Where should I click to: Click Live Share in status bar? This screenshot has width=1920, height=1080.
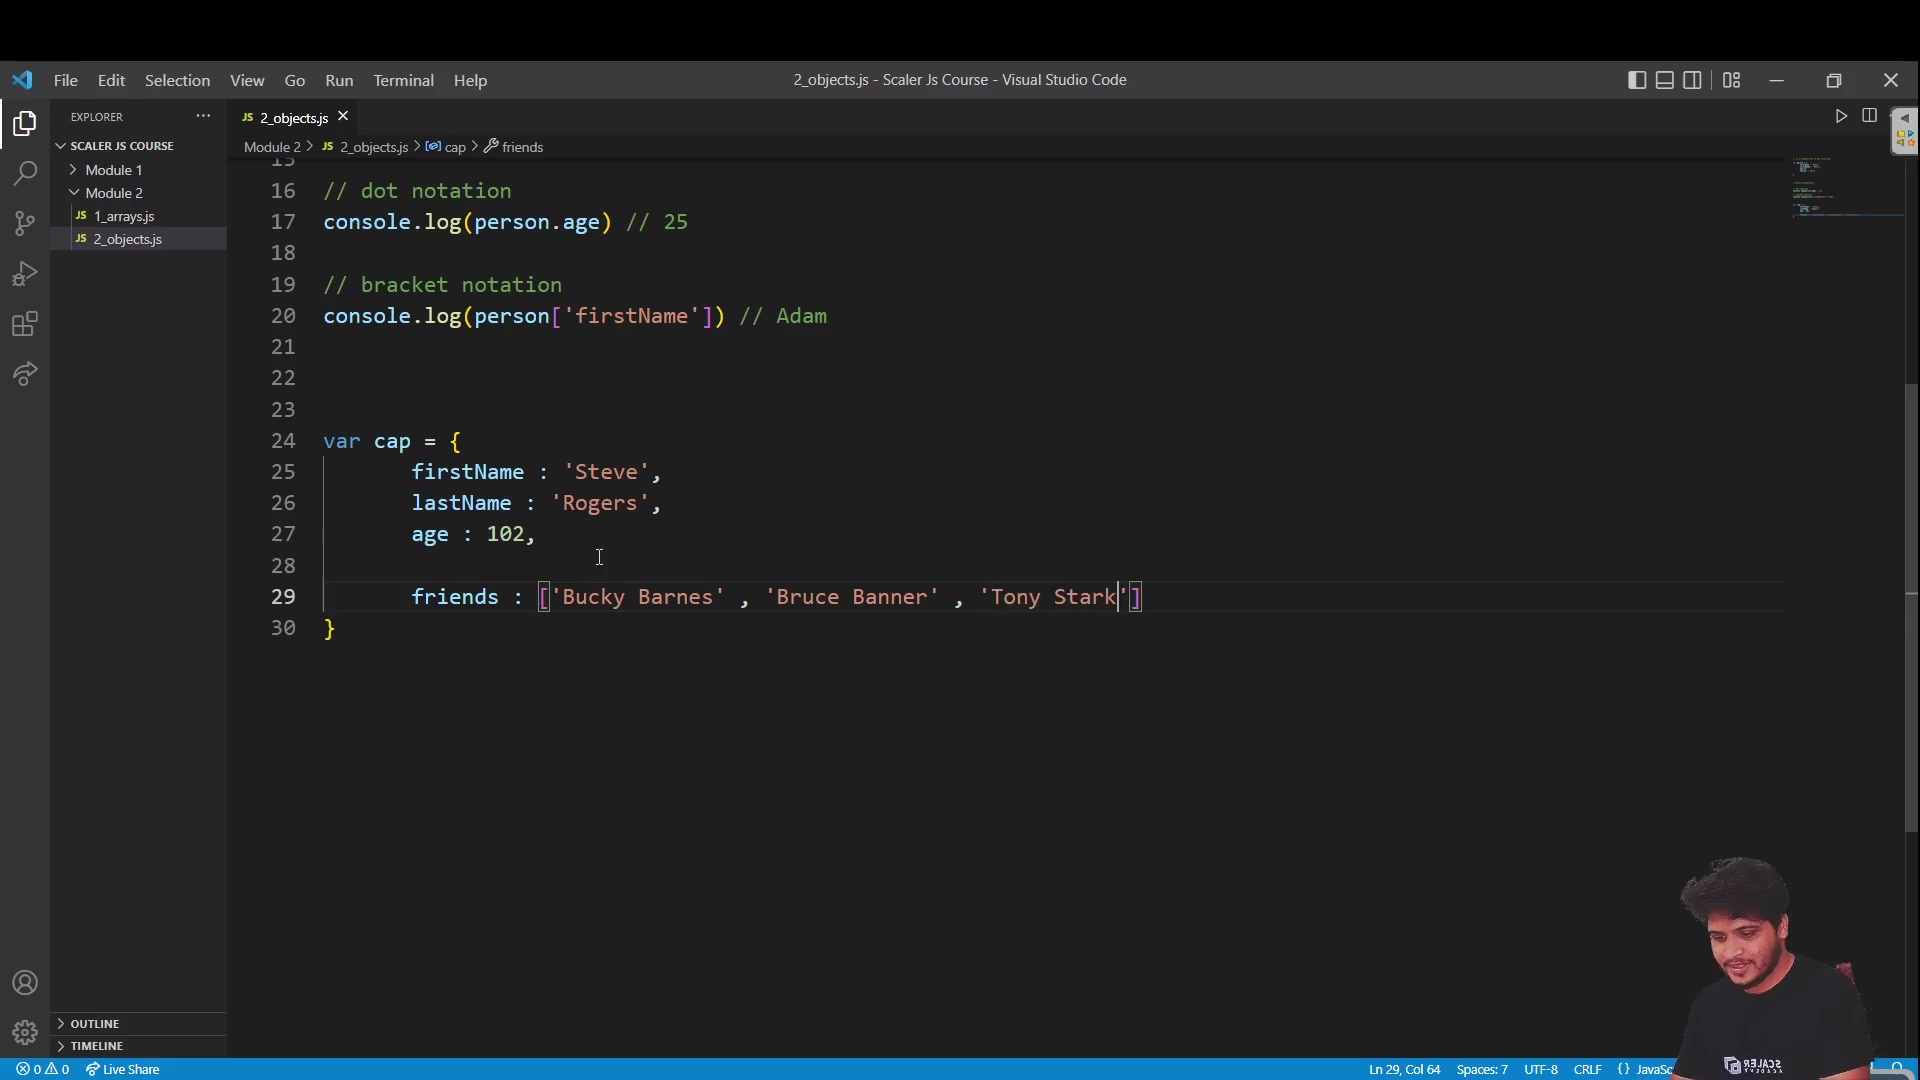[x=123, y=1069]
